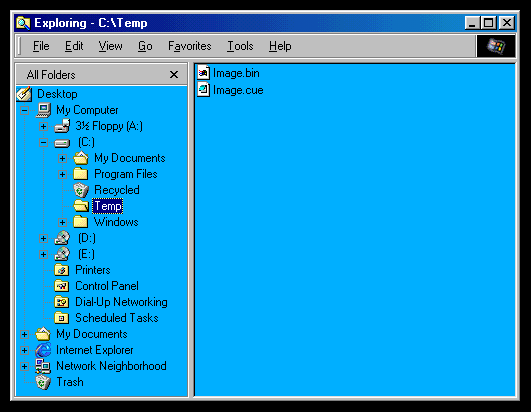The width and height of the screenshot is (531, 412).
Task: Open the View menu
Action: (110, 46)
